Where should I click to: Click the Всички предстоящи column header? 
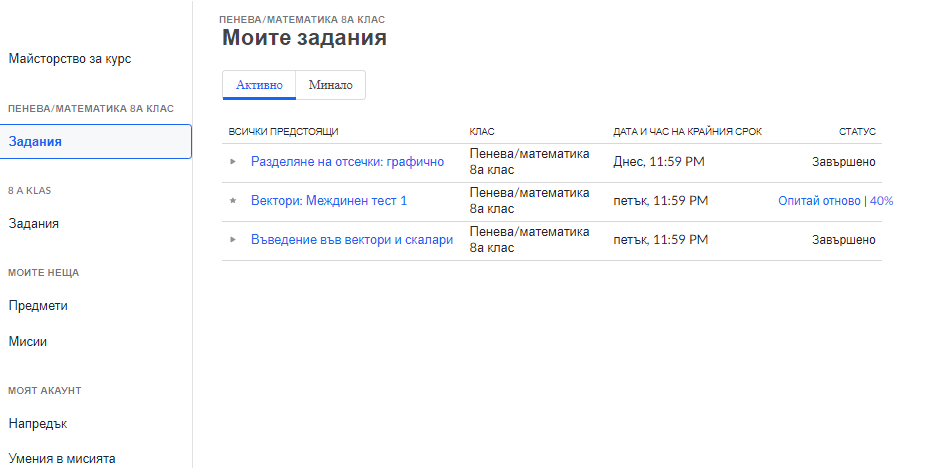[x=283, y=132]
